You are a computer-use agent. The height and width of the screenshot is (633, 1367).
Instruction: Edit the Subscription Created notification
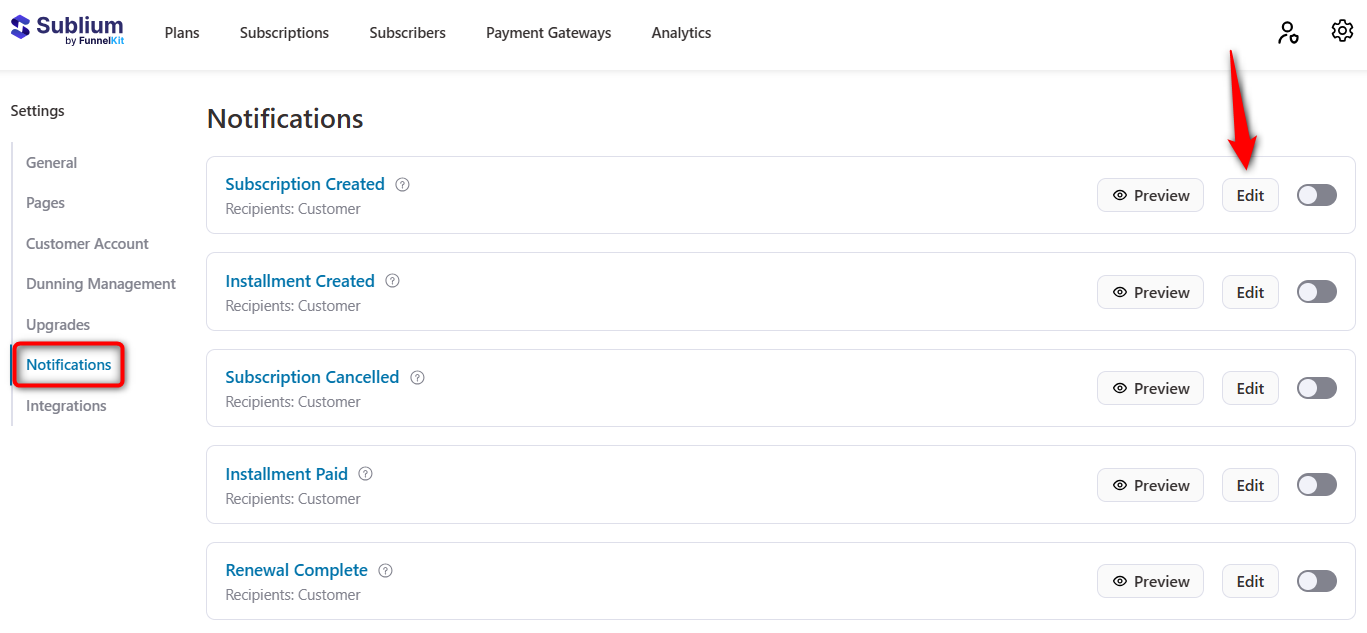click(x=1250, y=194)
